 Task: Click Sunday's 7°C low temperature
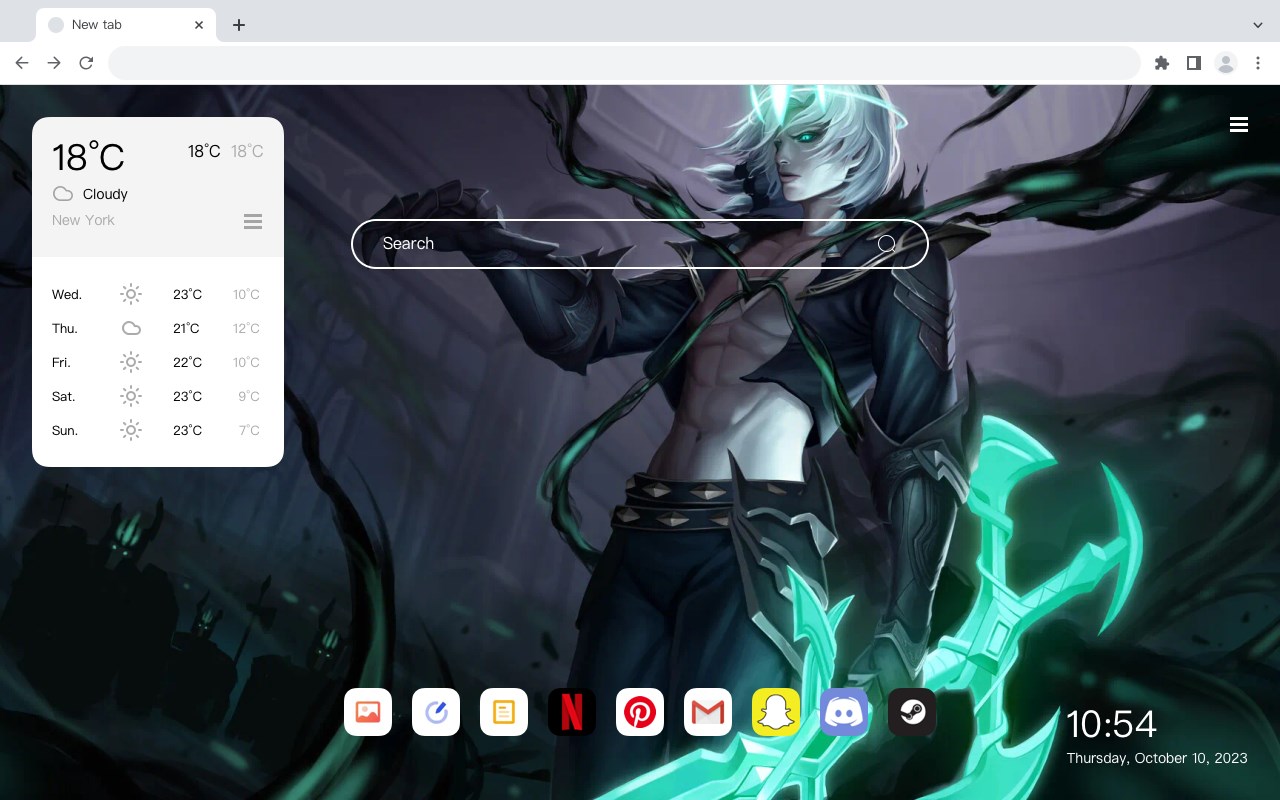249,430
